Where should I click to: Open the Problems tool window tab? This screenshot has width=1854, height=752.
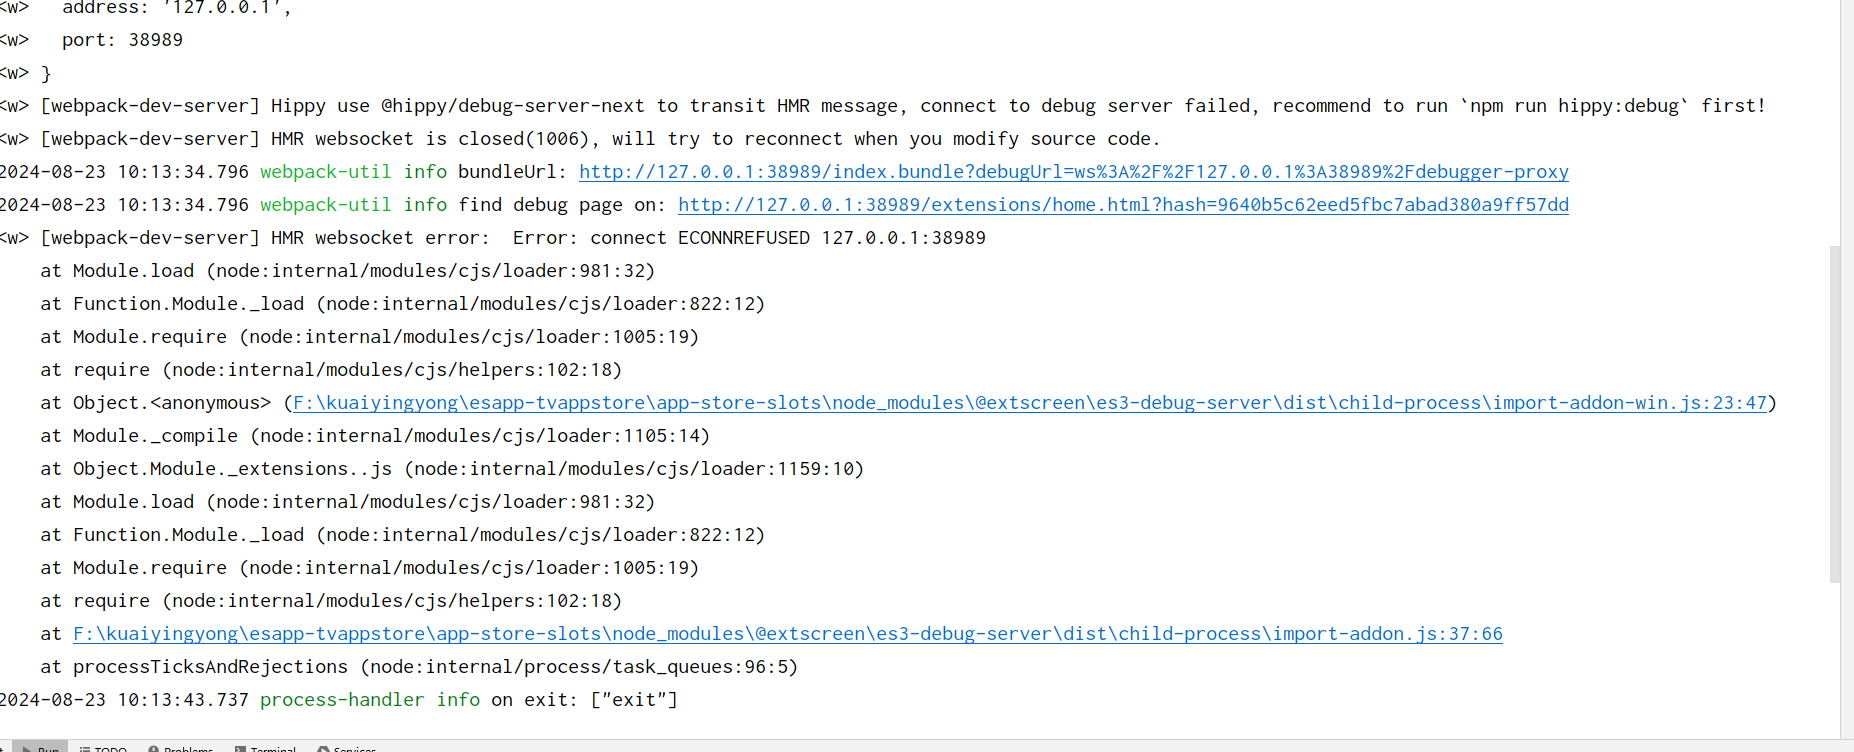[x=181, y=747]
